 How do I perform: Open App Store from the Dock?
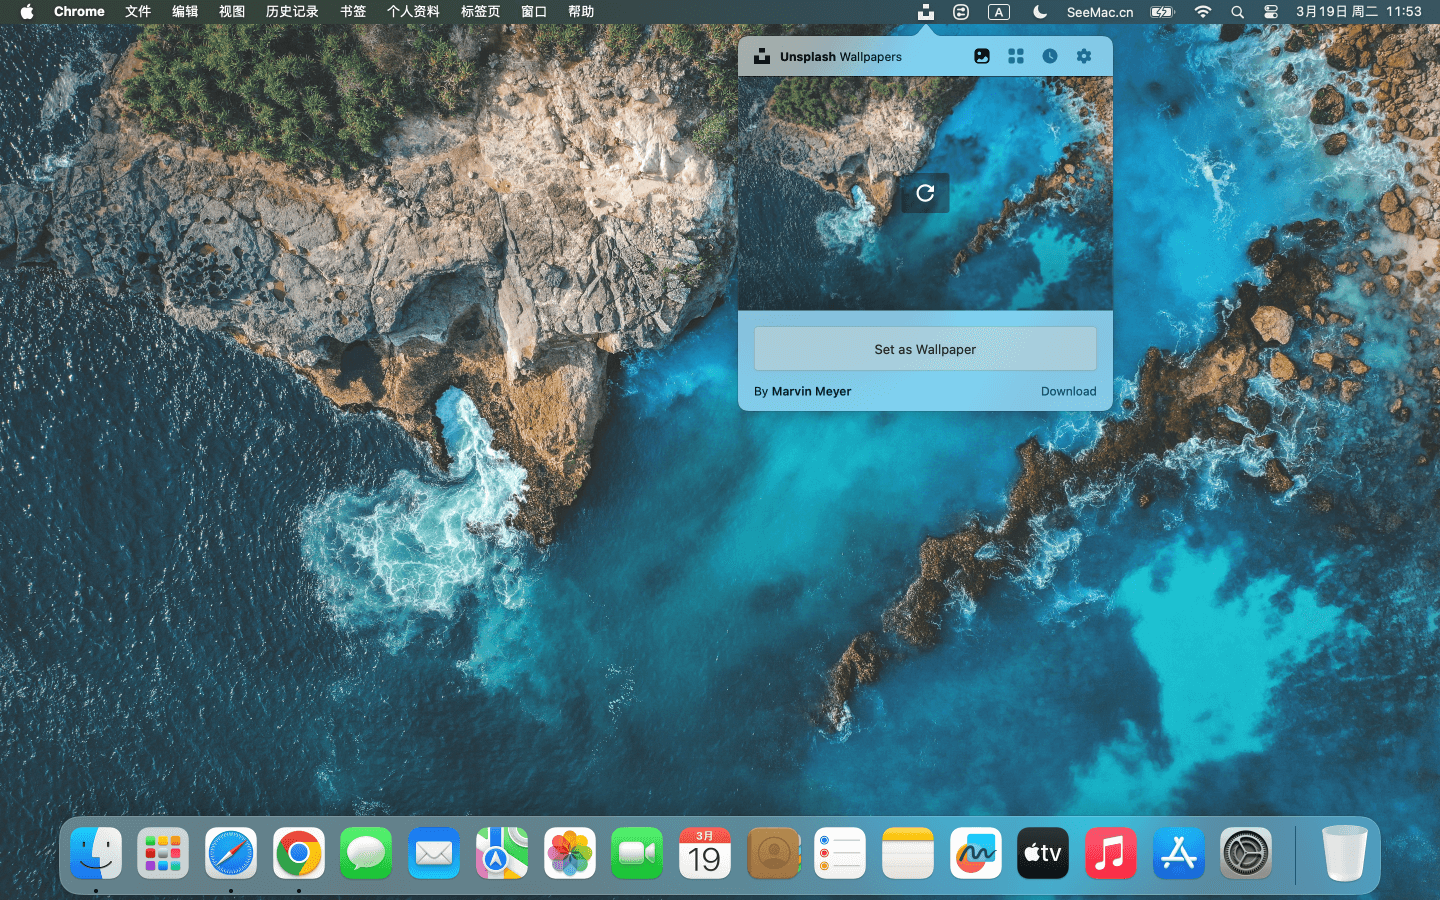(1179, 853)
